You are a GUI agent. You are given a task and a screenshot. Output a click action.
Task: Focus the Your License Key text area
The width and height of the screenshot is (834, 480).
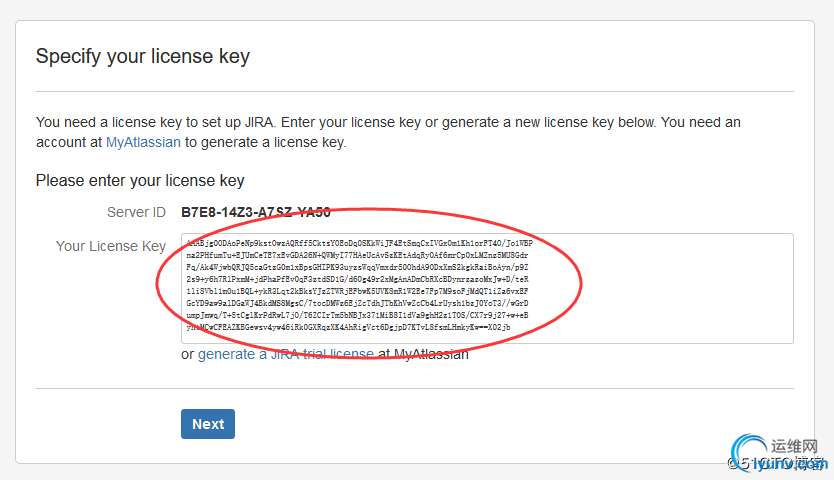[487, 288]
